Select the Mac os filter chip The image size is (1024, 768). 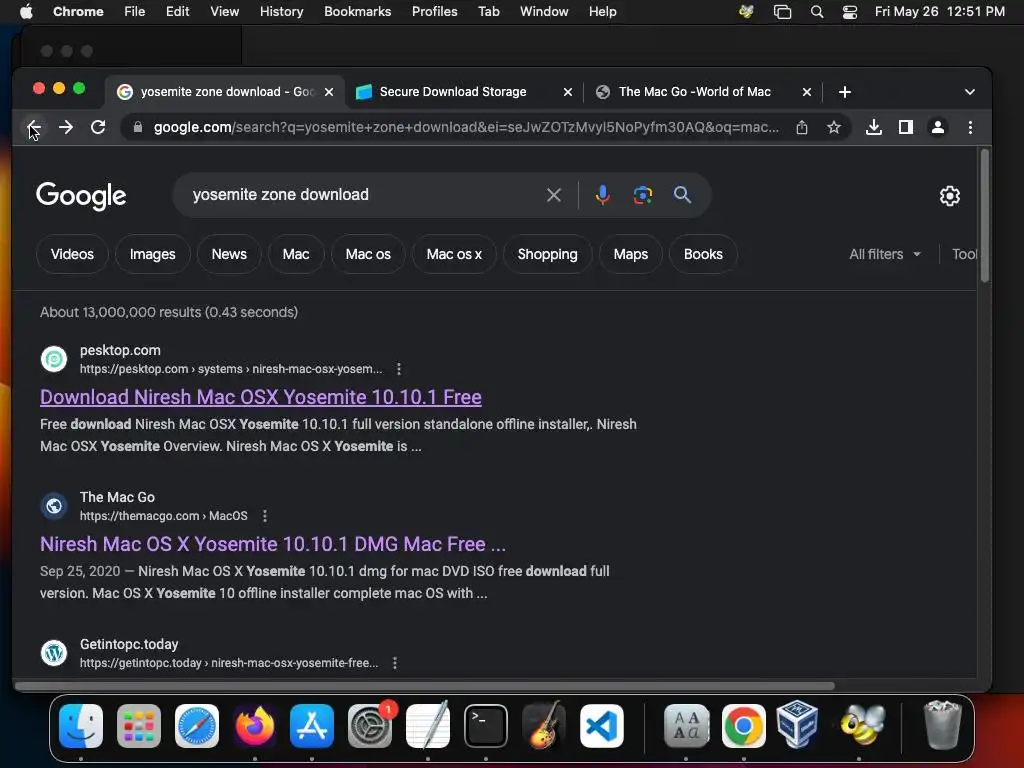click(x=368, y=254)
